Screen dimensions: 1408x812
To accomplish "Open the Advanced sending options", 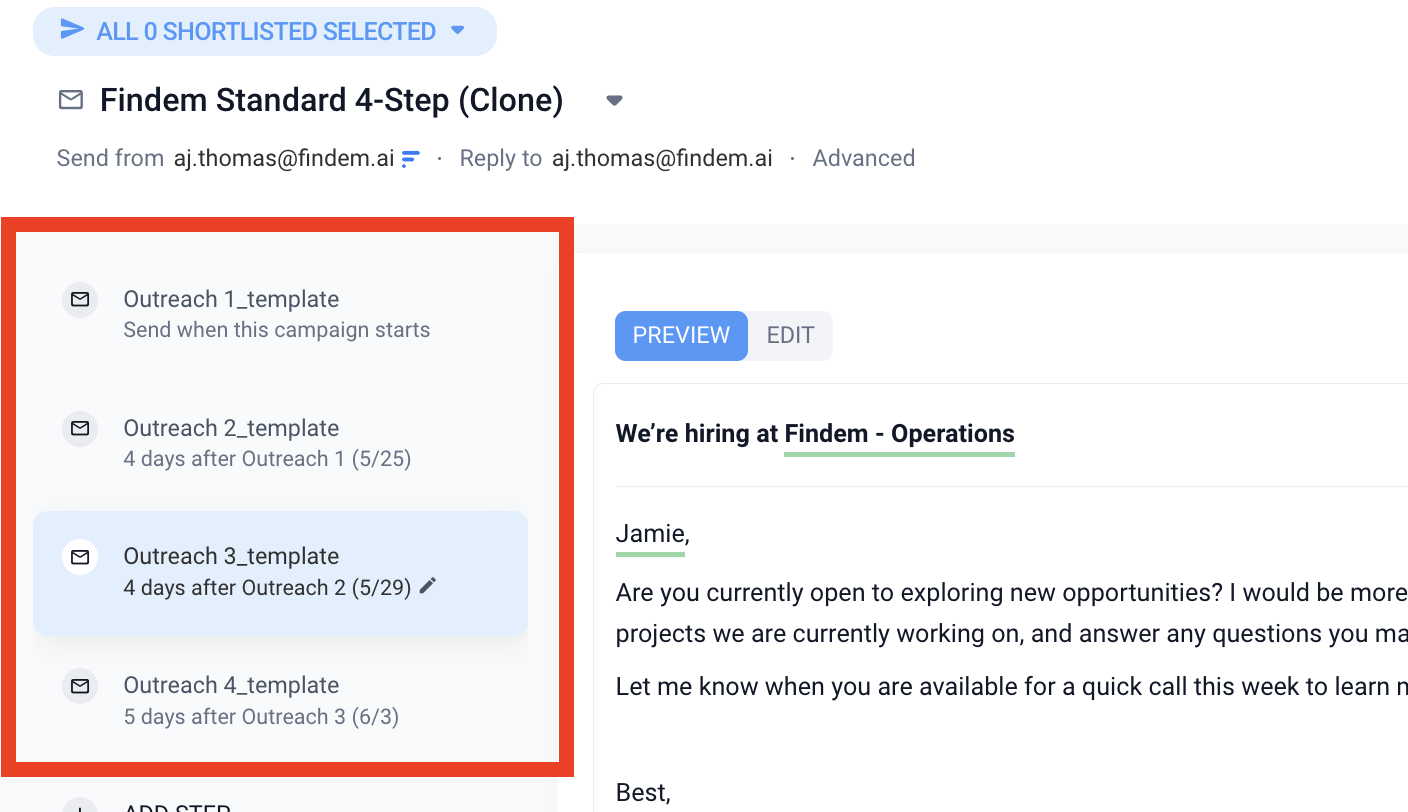I will [863, 158].
